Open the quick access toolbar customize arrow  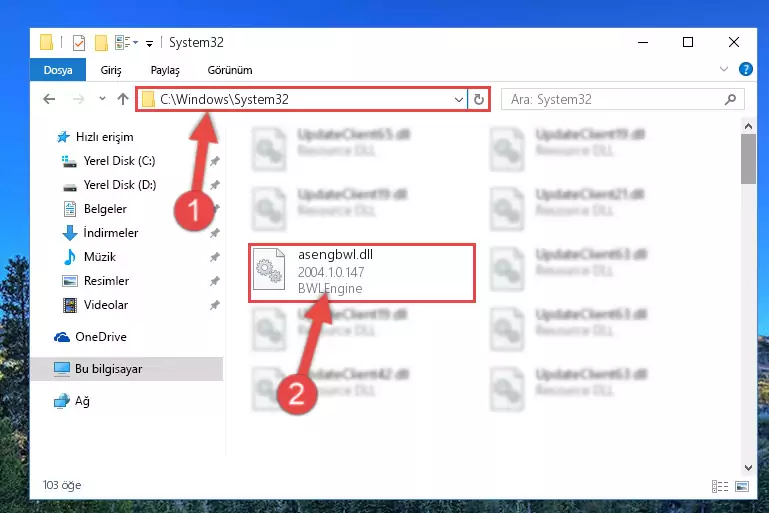(149, 44)
